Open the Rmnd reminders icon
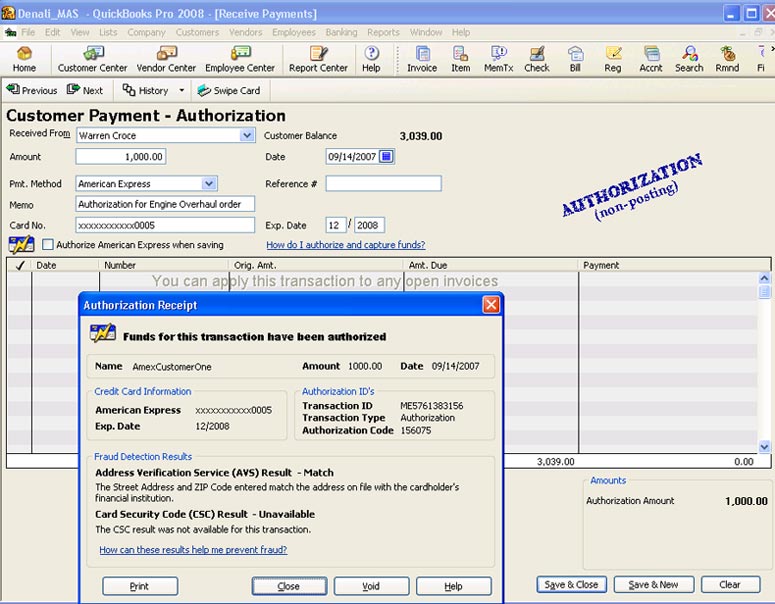This screenshot has width=775, height=604. 727,59
